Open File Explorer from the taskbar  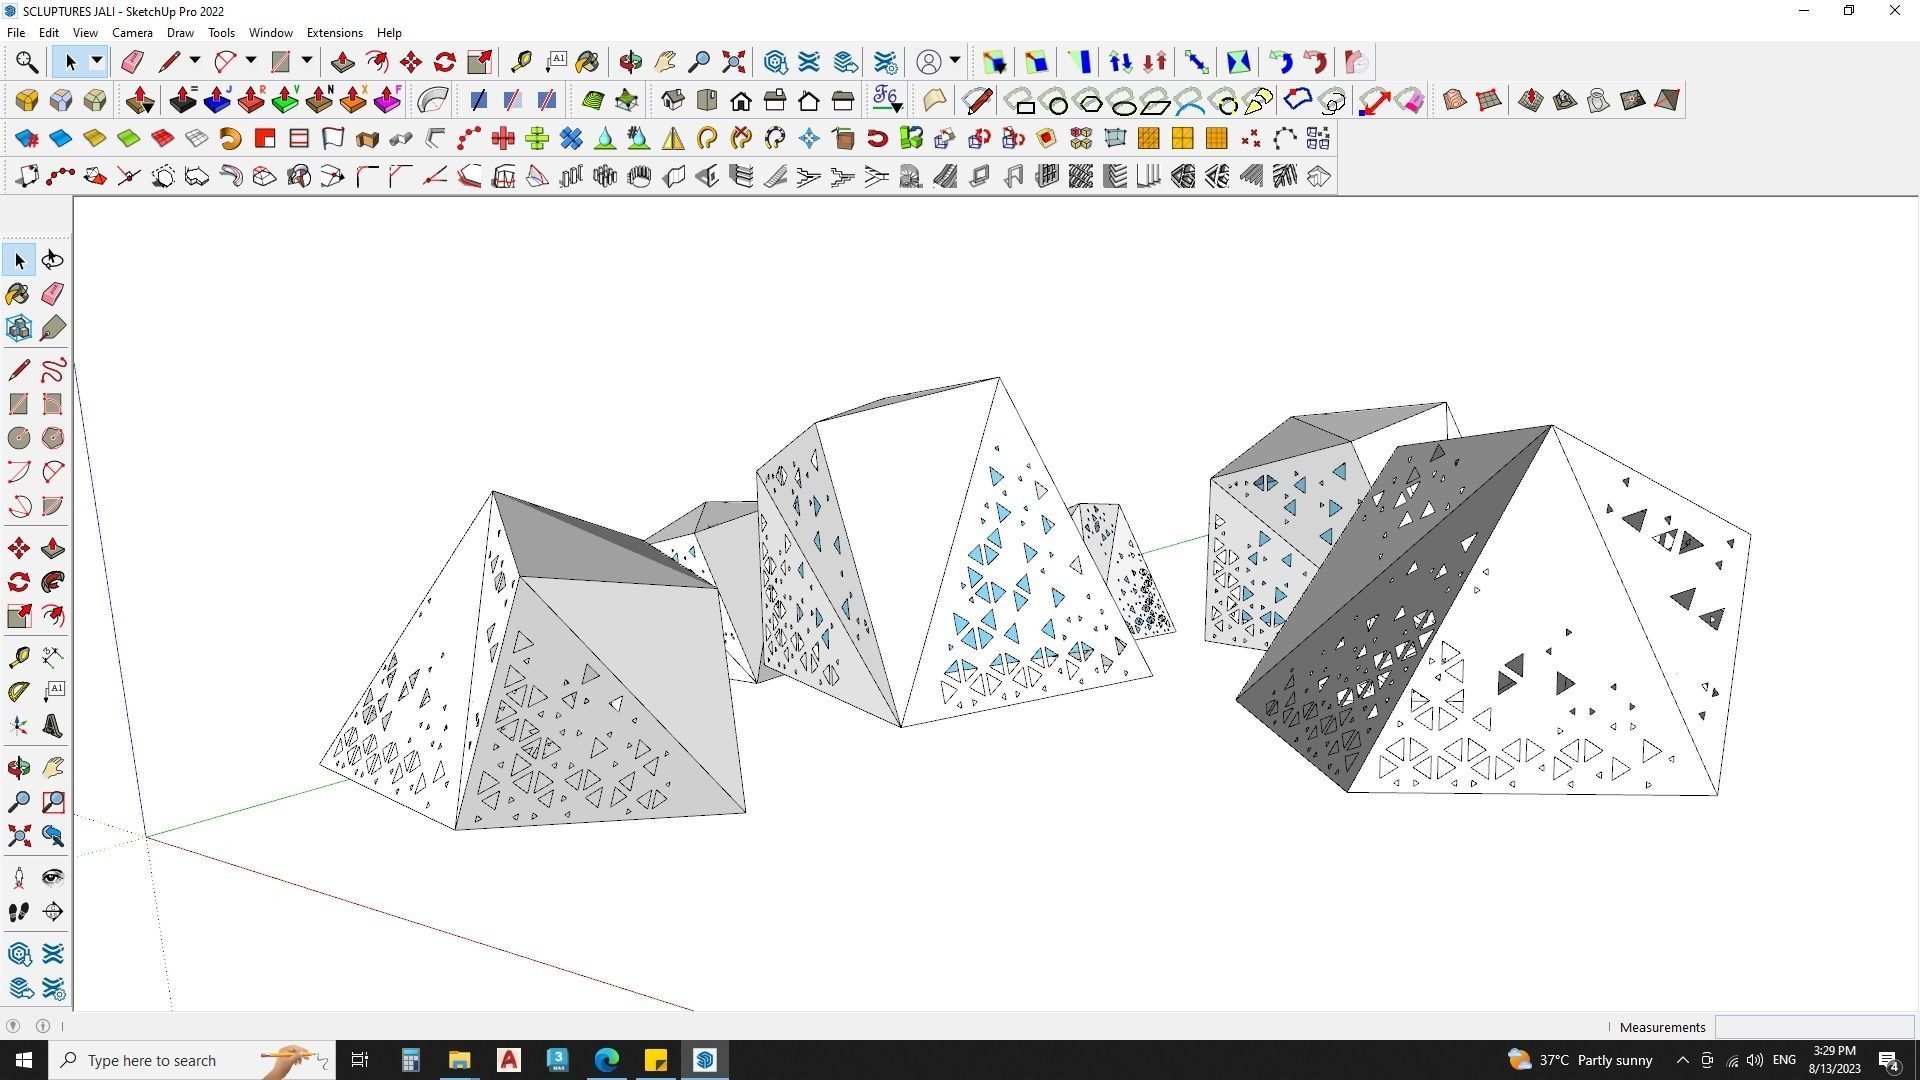point(459,1060)
